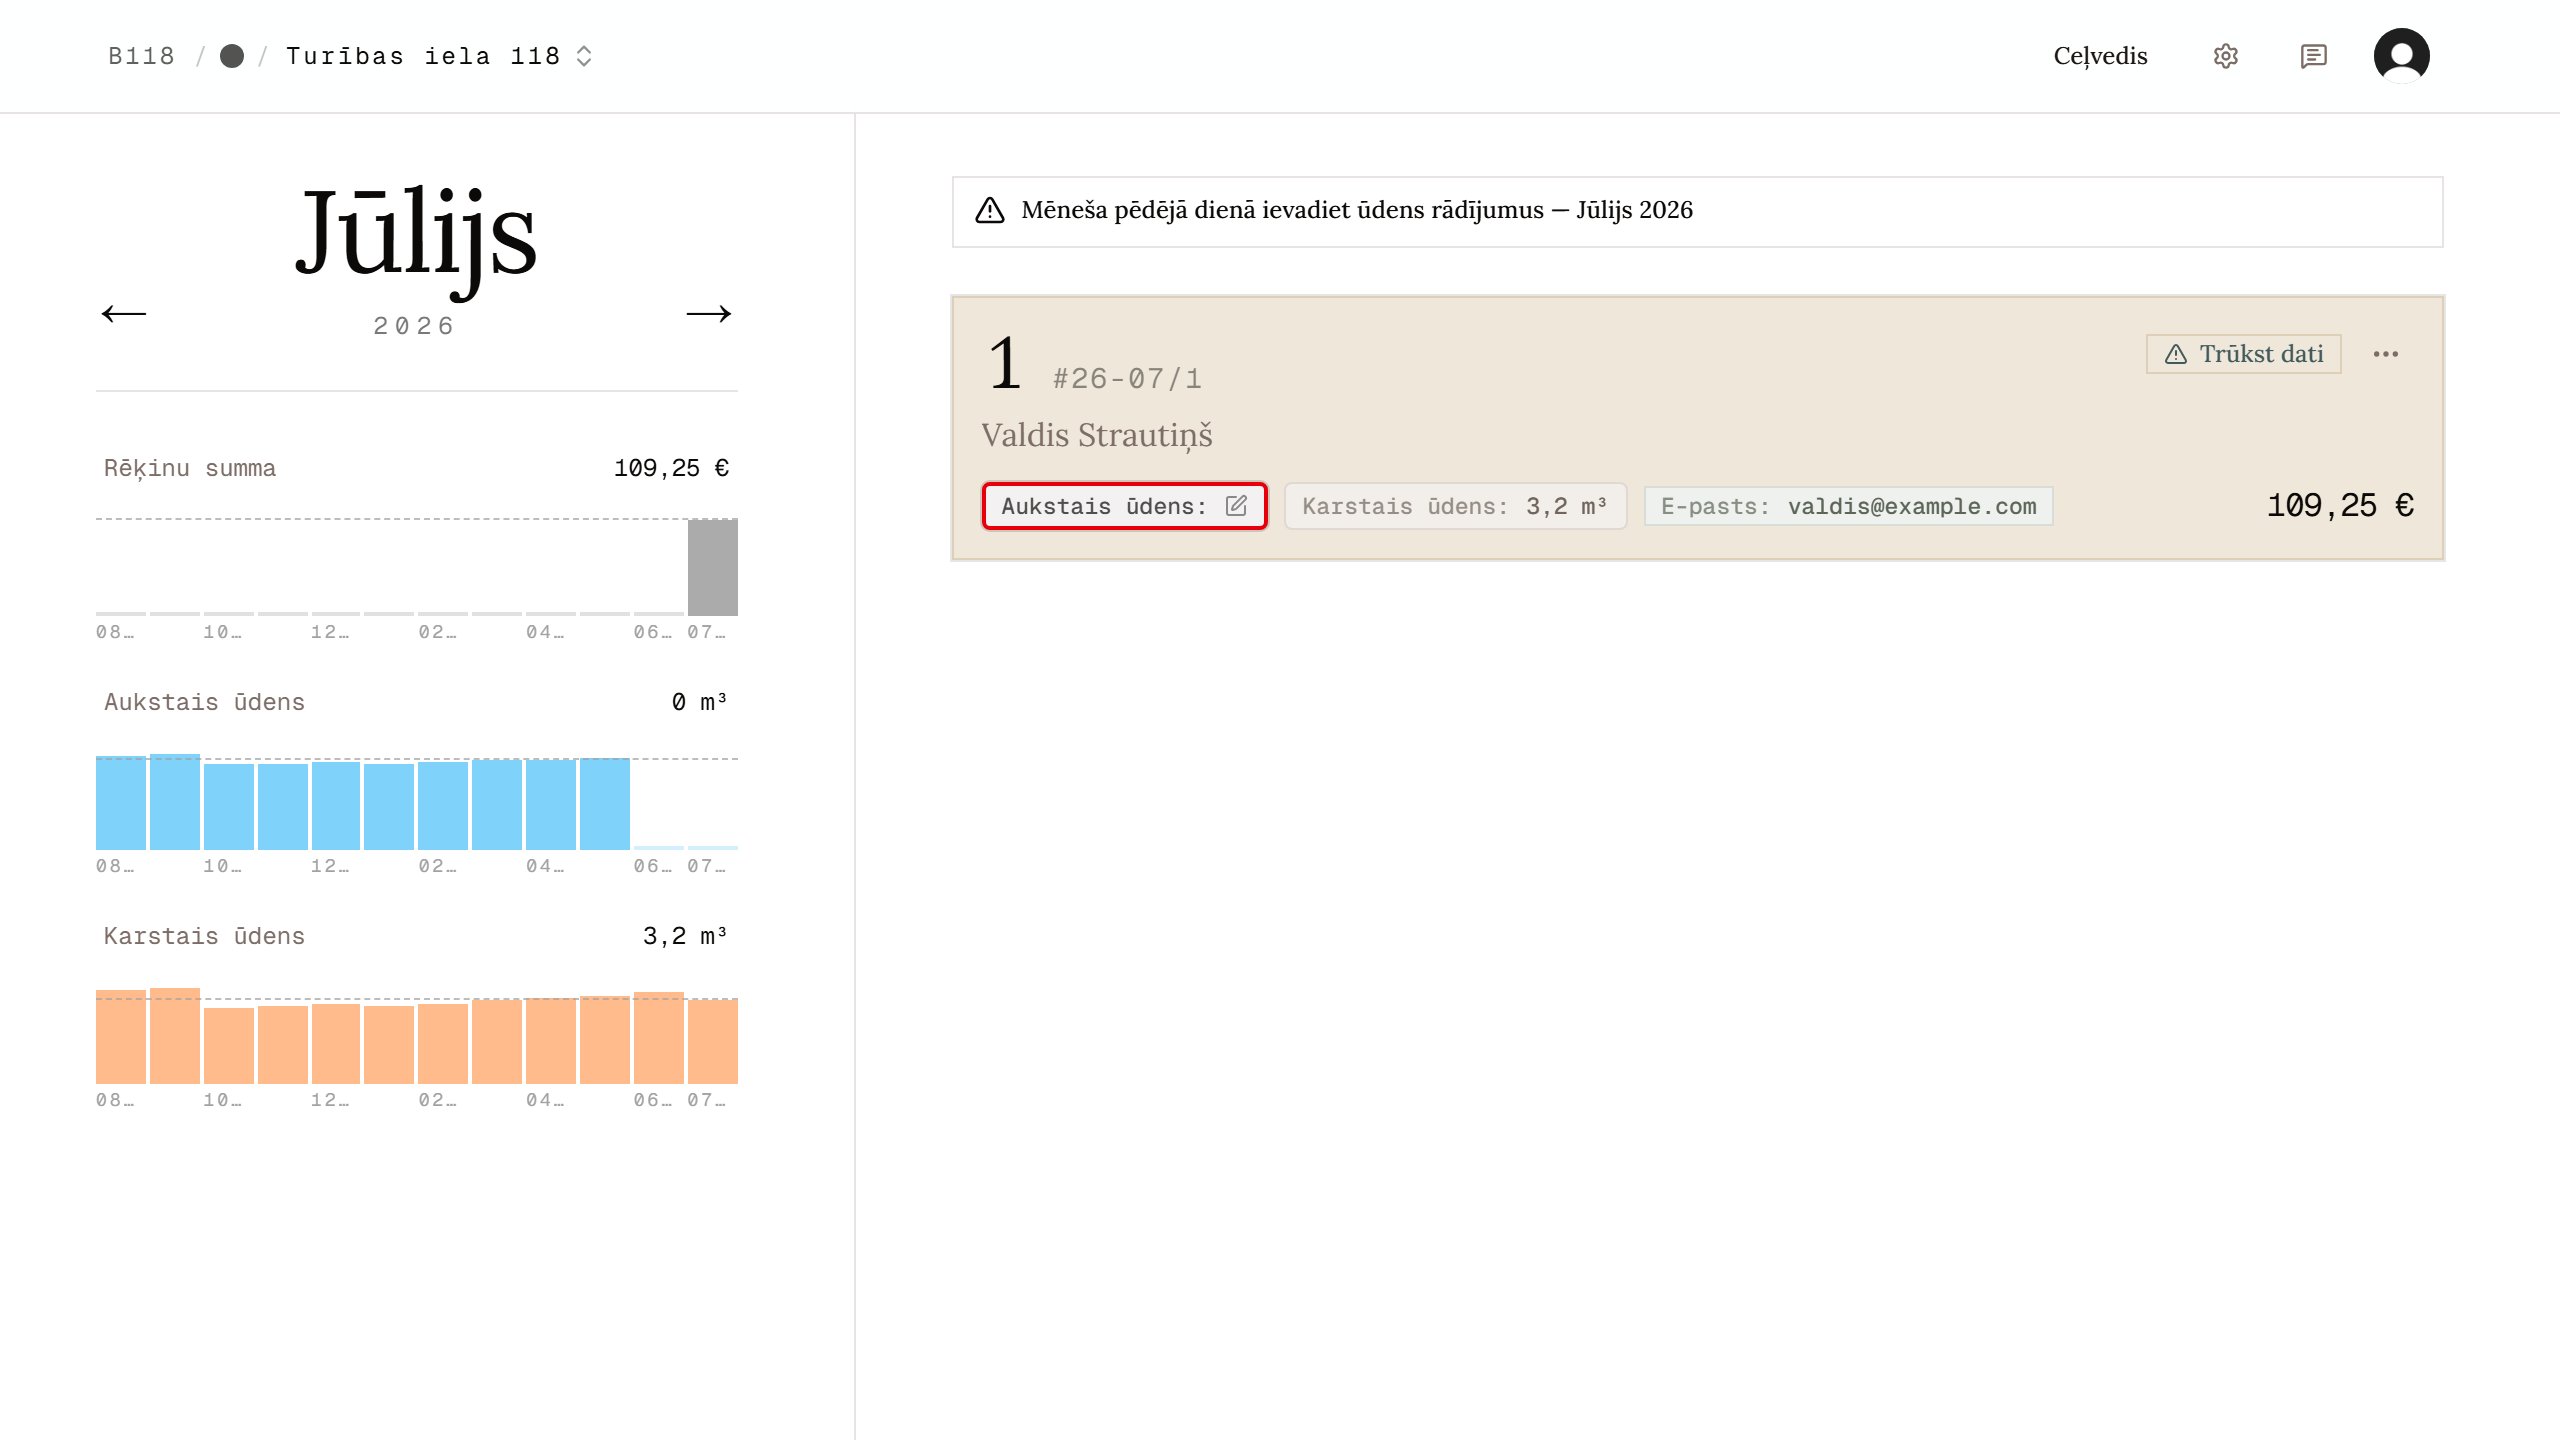
Task: Click the Trūkst dati status badge
Action: click(2243, 354)
